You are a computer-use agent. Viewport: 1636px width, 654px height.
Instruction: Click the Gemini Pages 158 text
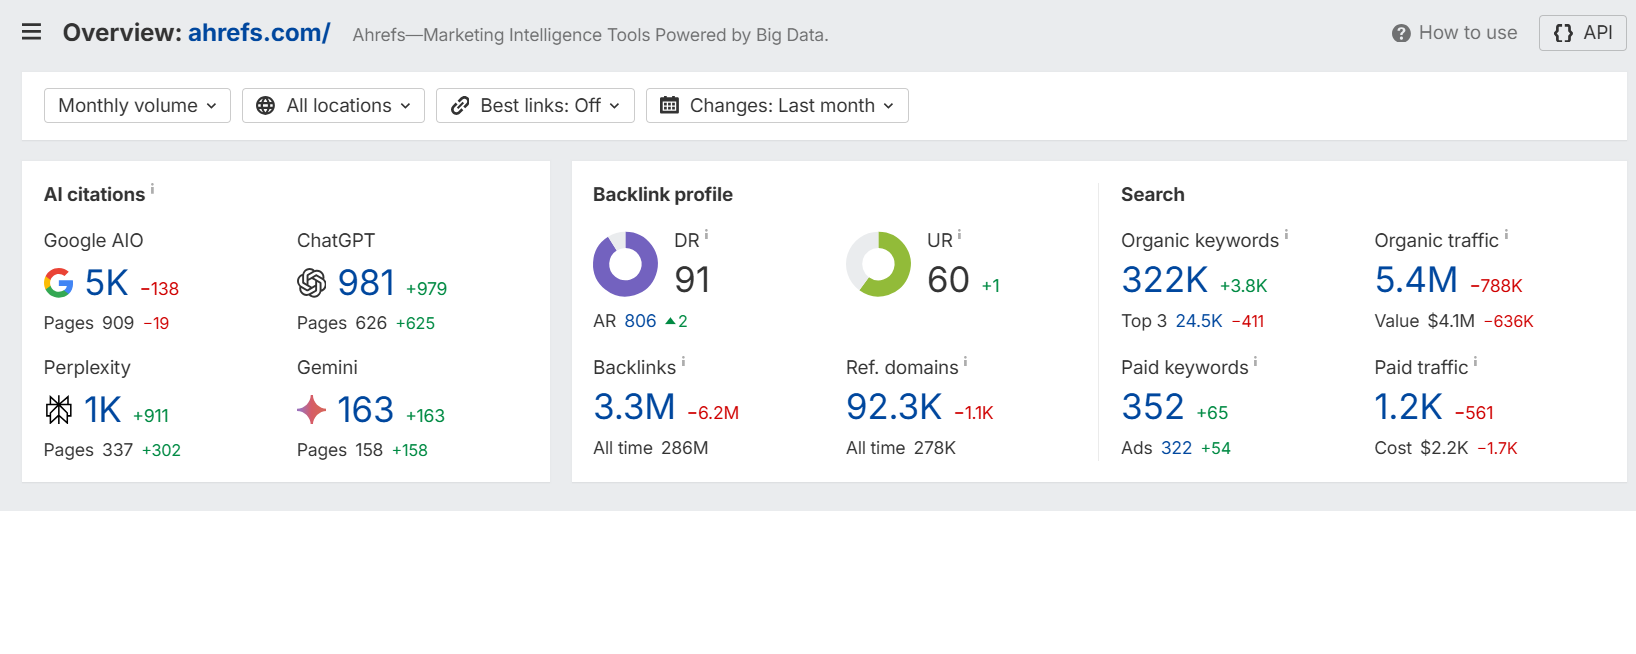click(340, 450)
